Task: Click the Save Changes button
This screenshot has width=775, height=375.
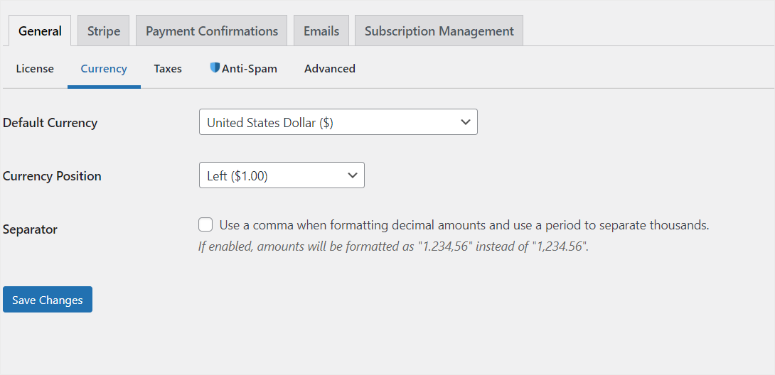Action: 47,299
